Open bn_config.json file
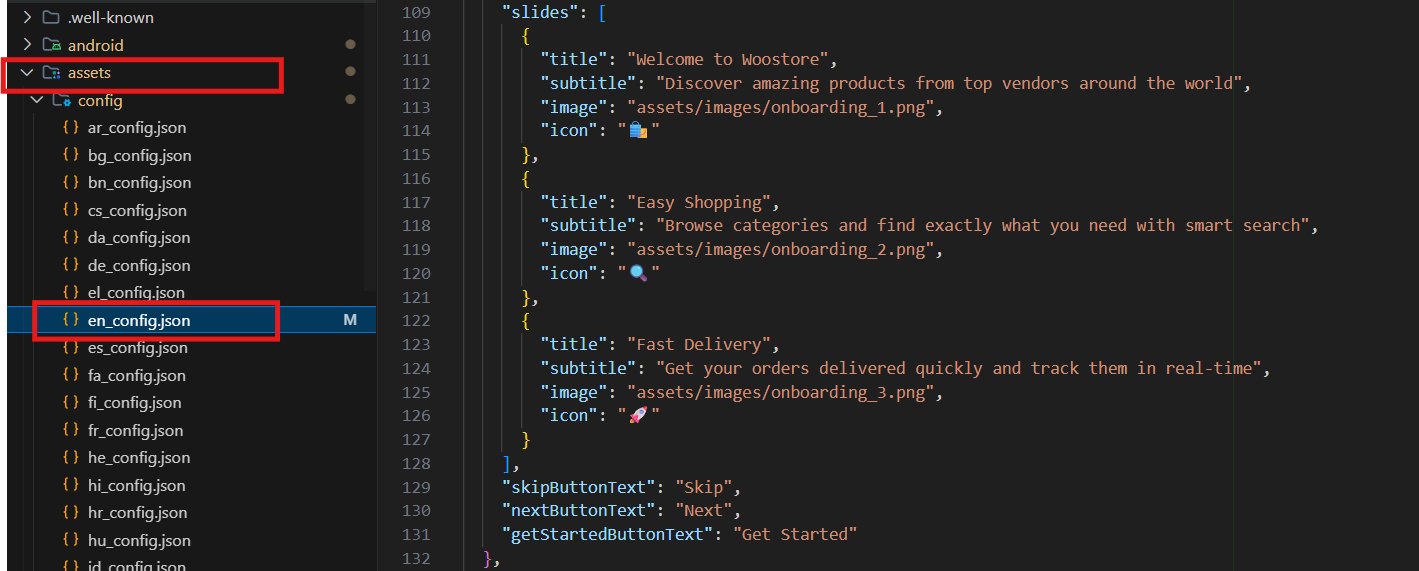 pos(140,183)
